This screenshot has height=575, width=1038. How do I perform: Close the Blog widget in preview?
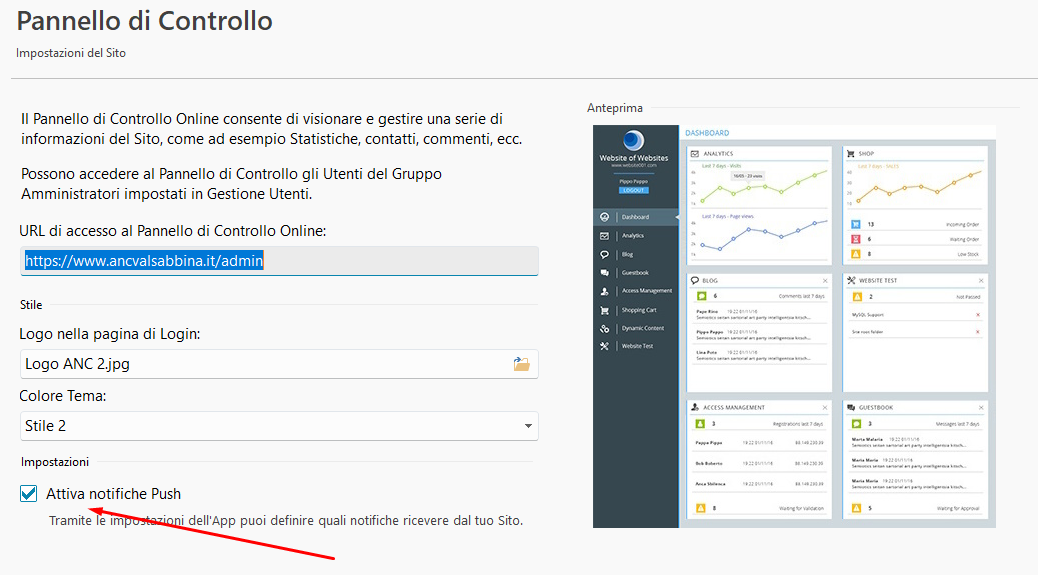(x=825, y=281)
